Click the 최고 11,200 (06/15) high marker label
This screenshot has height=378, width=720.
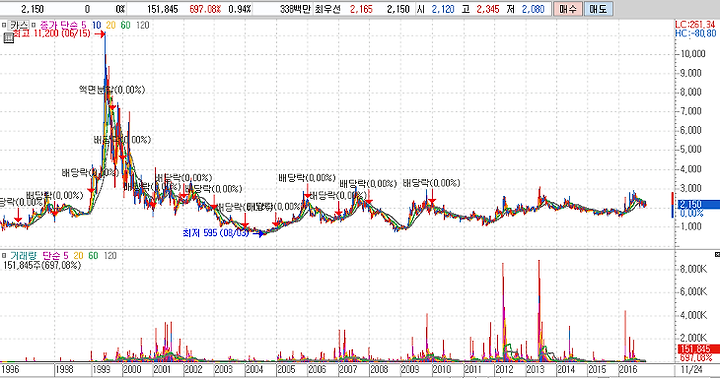pos(51,34)
